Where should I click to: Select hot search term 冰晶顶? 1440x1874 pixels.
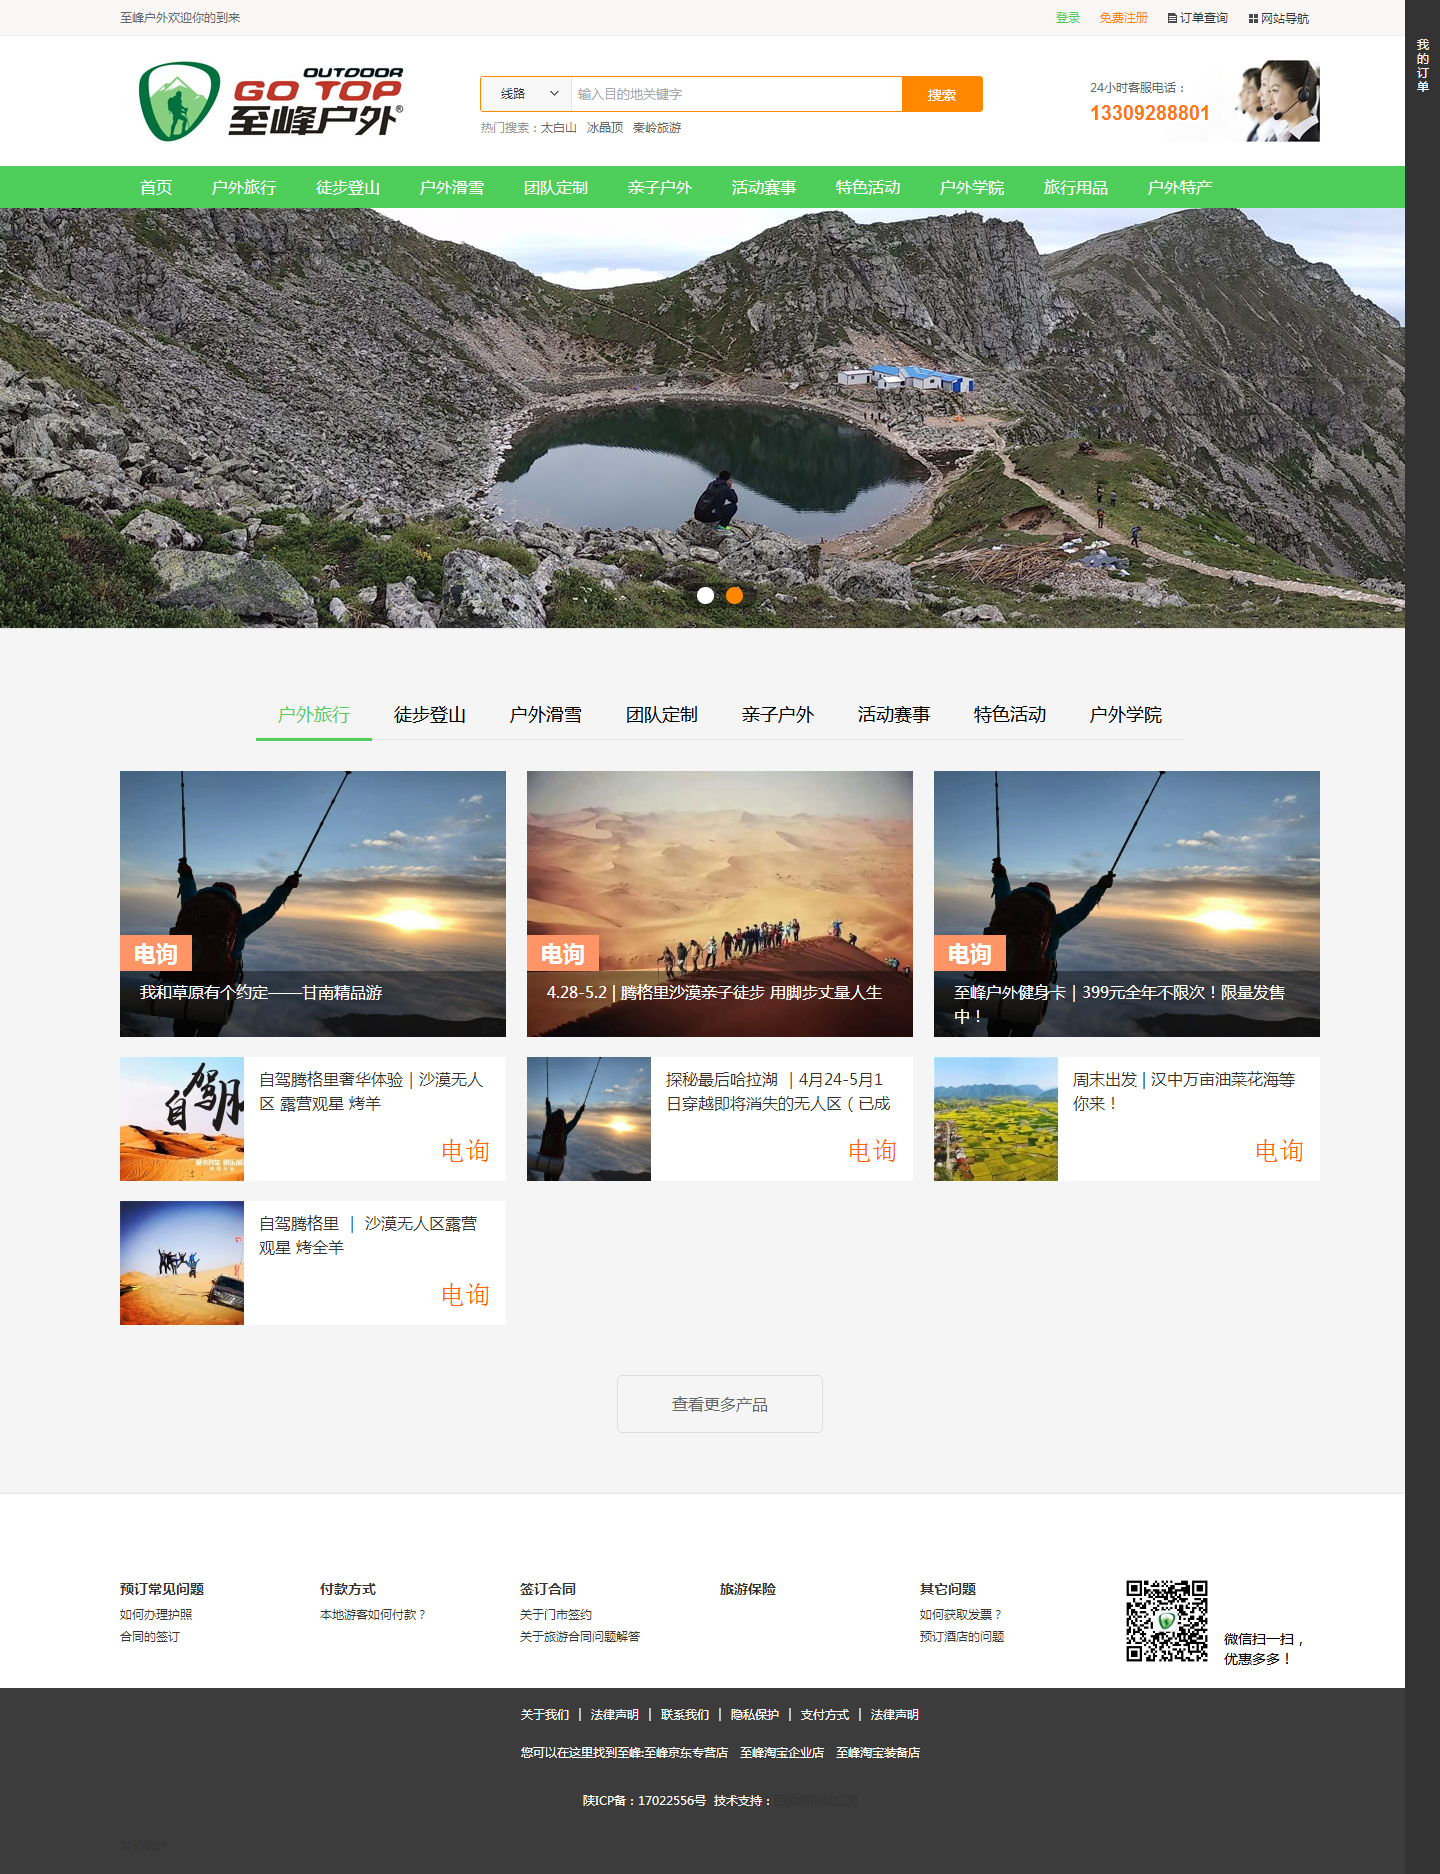point(605,128)
